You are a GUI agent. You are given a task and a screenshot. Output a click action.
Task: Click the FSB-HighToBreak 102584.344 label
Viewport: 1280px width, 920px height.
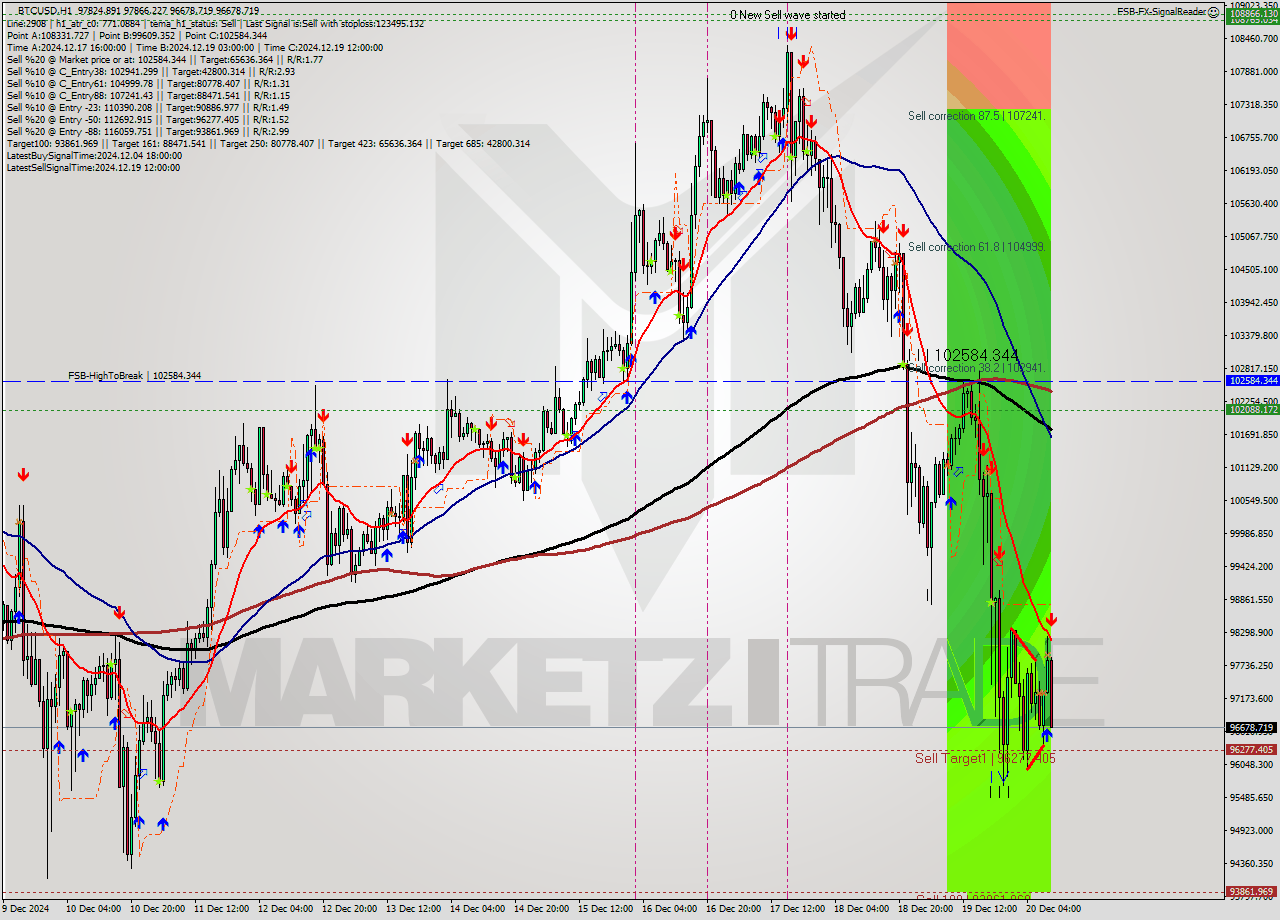(134, 376)
